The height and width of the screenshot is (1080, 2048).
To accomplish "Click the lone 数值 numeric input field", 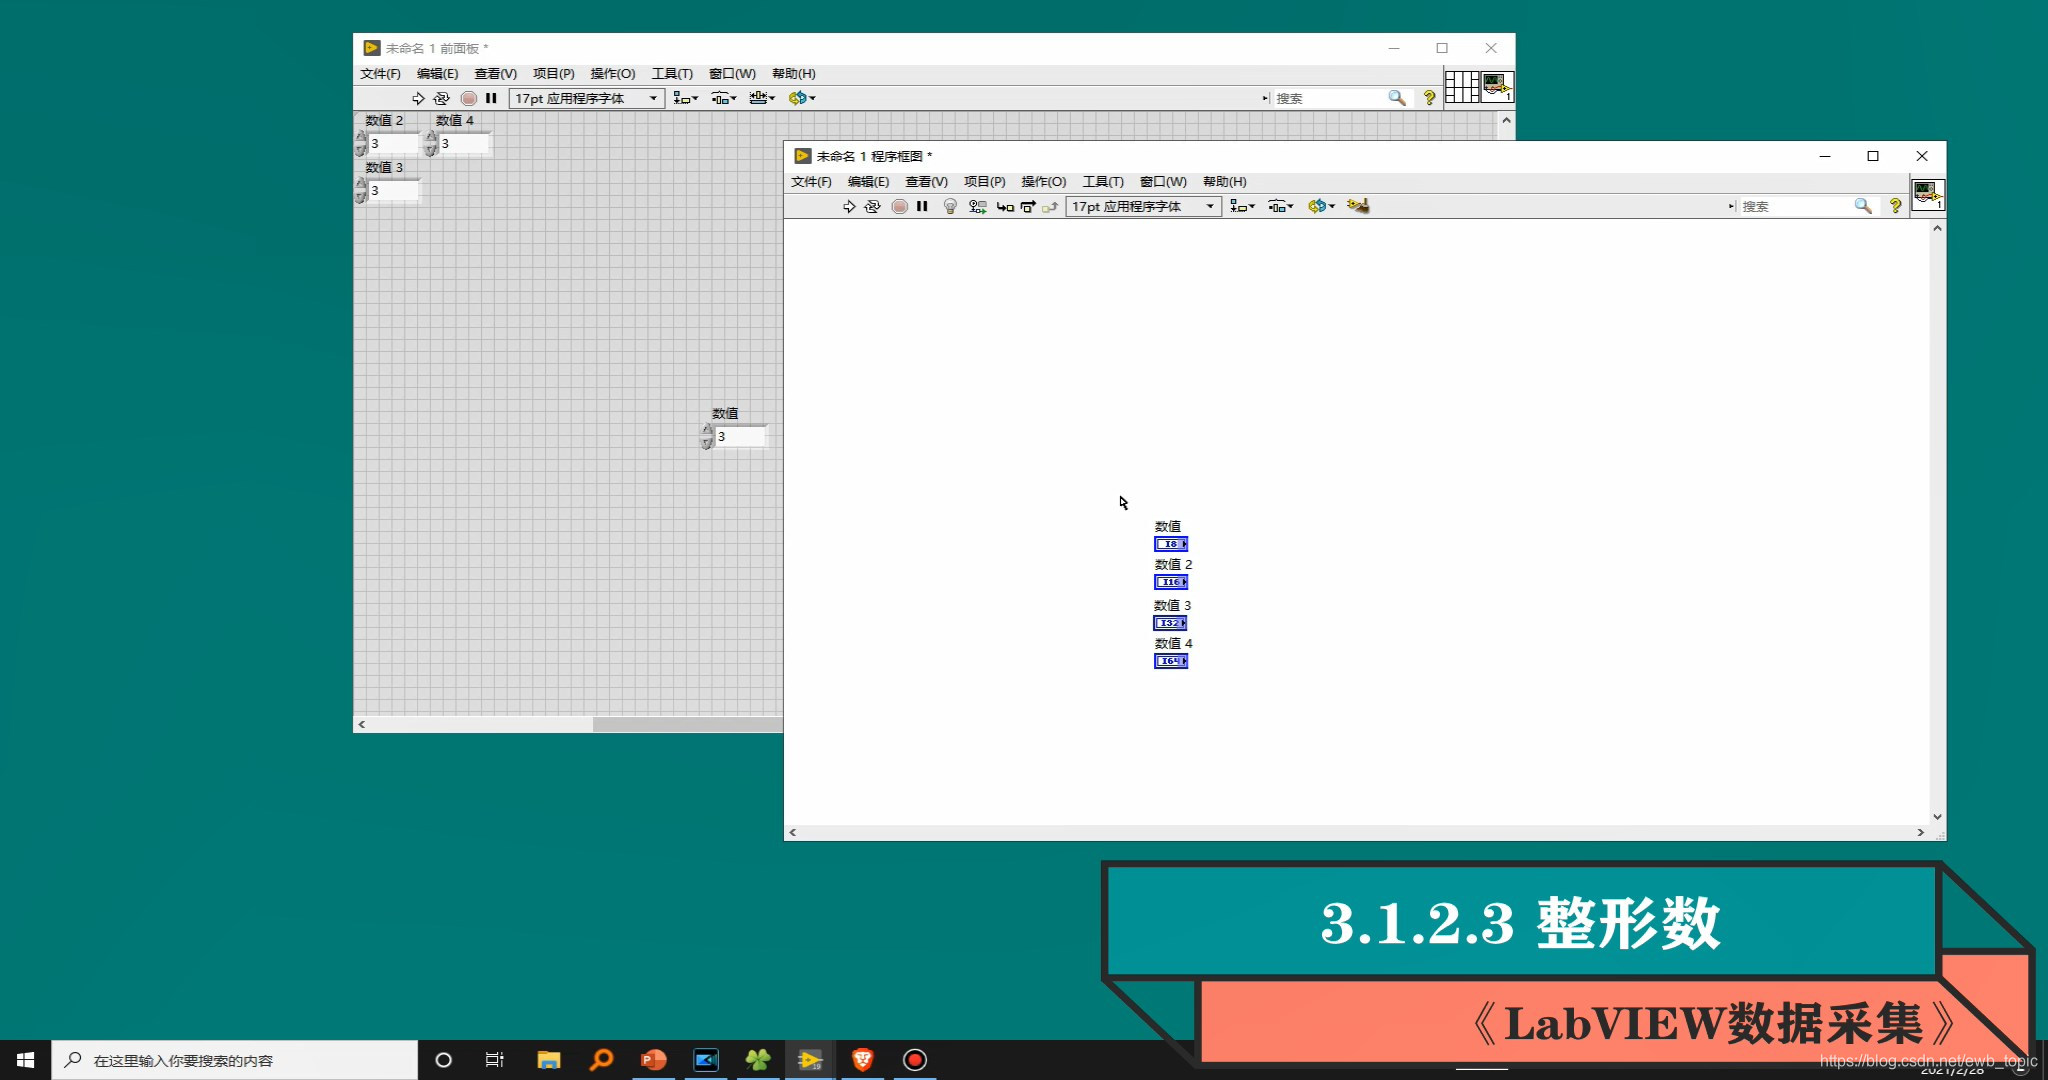I will (x=740, y=436).
